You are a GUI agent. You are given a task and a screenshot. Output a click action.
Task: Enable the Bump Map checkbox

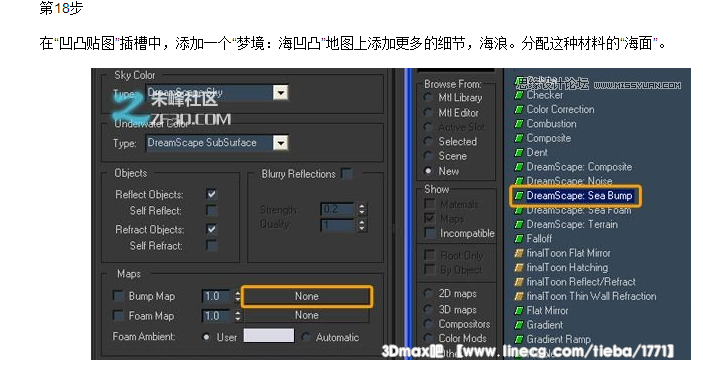pos(118,296)
